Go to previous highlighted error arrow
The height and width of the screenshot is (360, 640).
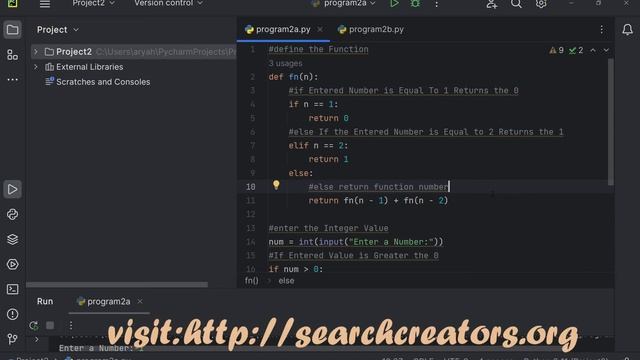(x=593, y=50)
